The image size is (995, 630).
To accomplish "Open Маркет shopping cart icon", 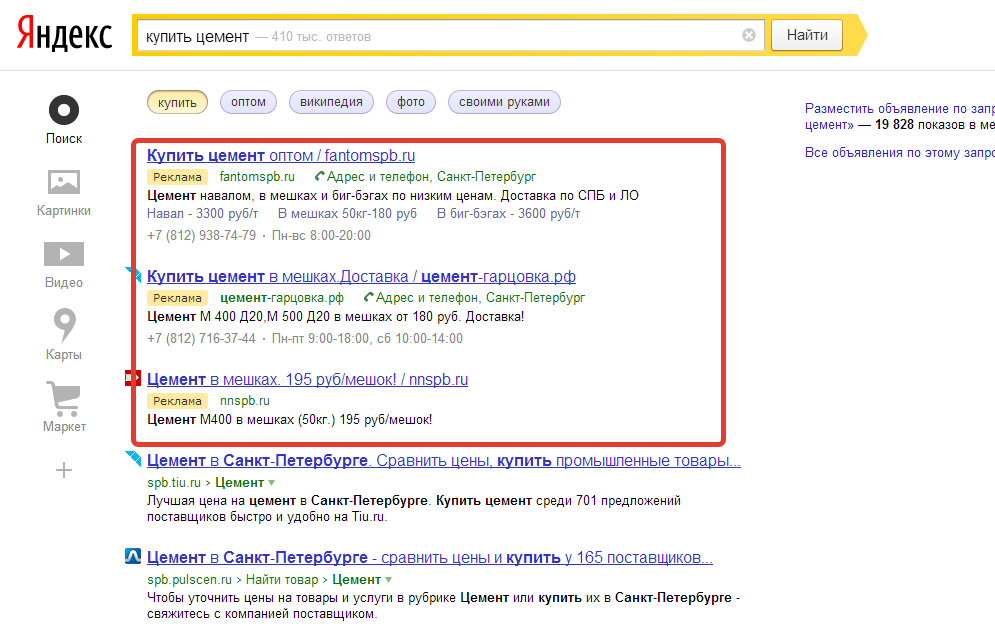I will coord(63,398).
